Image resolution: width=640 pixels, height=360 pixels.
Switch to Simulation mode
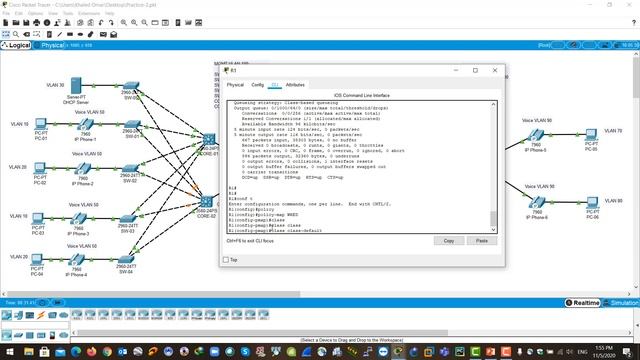tap(621, 303)
